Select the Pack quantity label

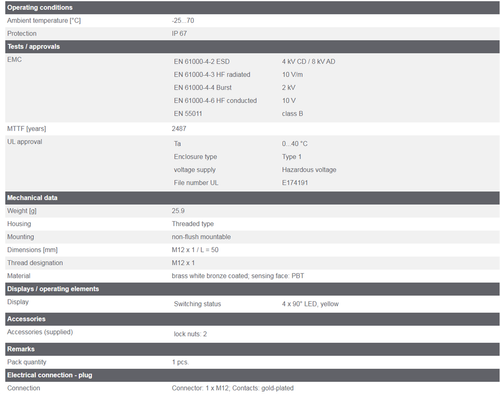pyautogui.click(x=27, y=362)
